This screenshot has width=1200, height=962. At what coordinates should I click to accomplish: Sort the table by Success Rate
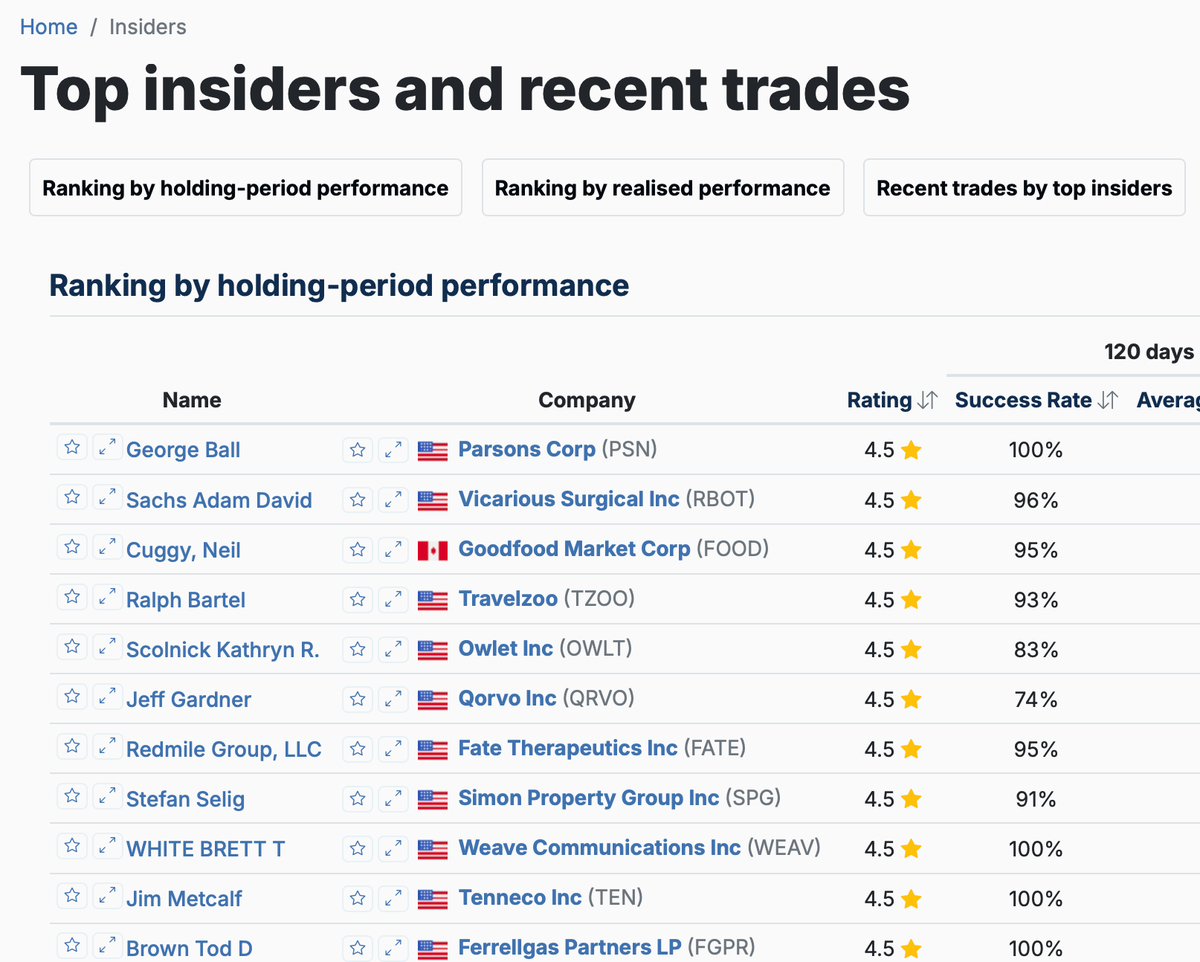click(x=1023, y=400)
